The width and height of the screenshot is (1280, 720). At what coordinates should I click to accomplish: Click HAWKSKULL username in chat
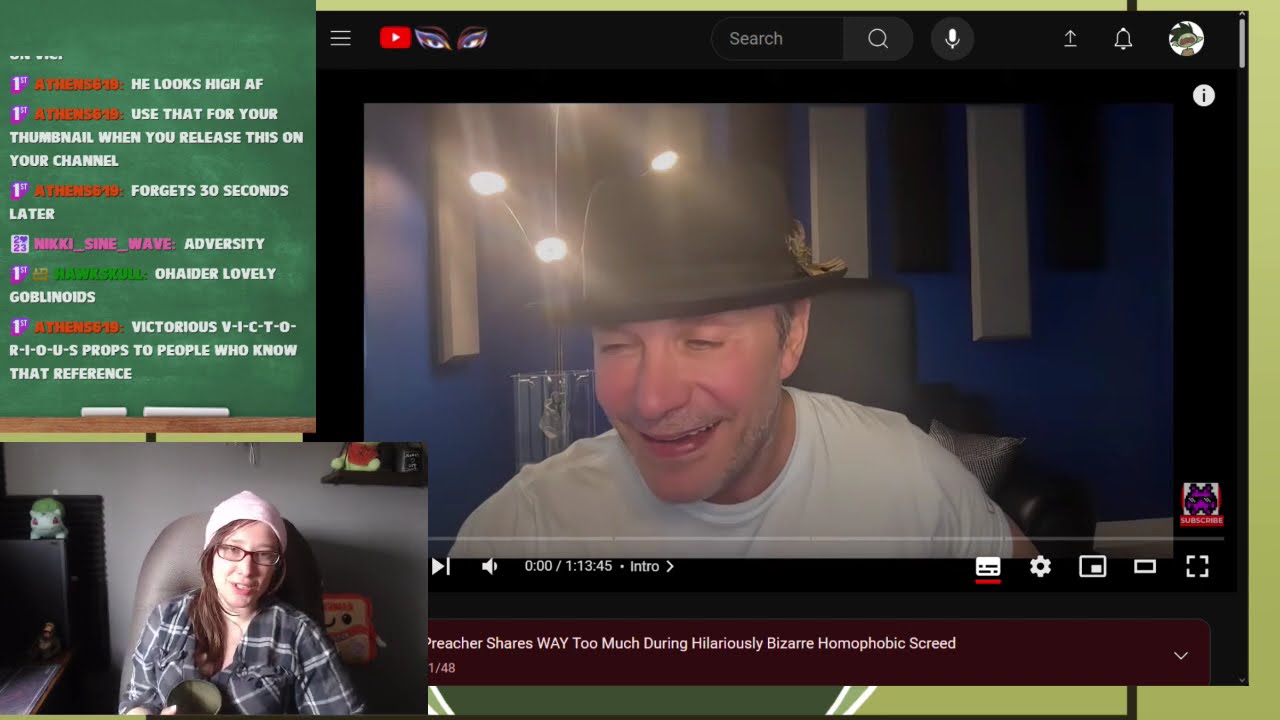(x=101, y=274)
